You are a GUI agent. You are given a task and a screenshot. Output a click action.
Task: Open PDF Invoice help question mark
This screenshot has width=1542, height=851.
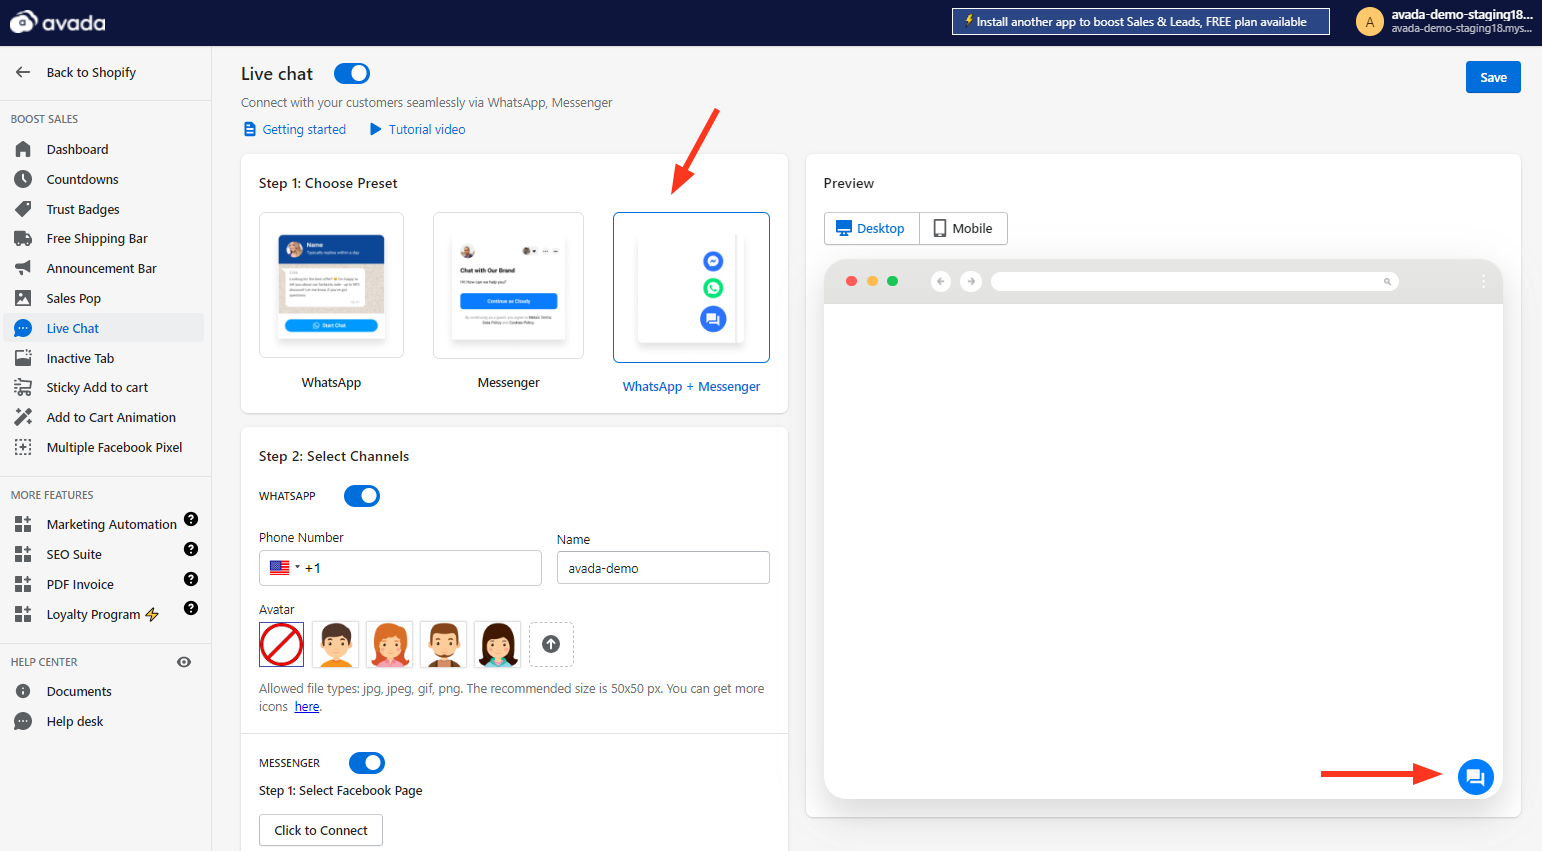pos(191,579)
